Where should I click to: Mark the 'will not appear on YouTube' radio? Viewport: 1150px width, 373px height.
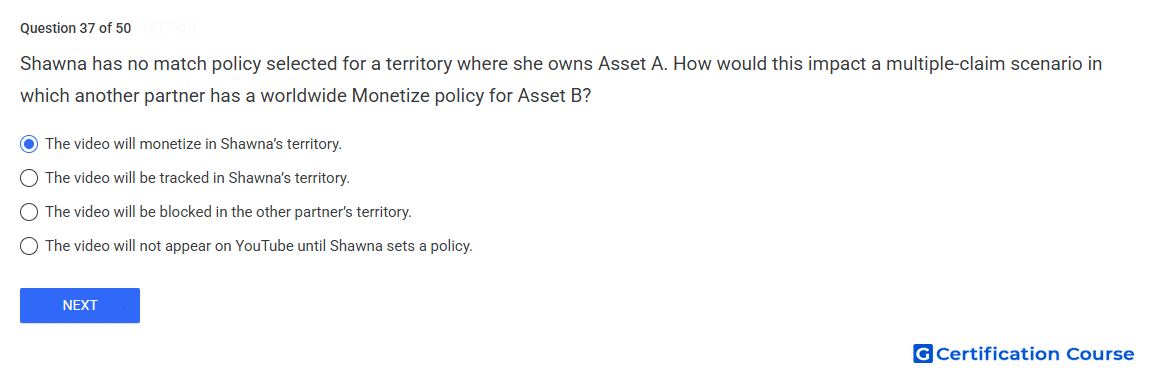click(x=29, y=246)
